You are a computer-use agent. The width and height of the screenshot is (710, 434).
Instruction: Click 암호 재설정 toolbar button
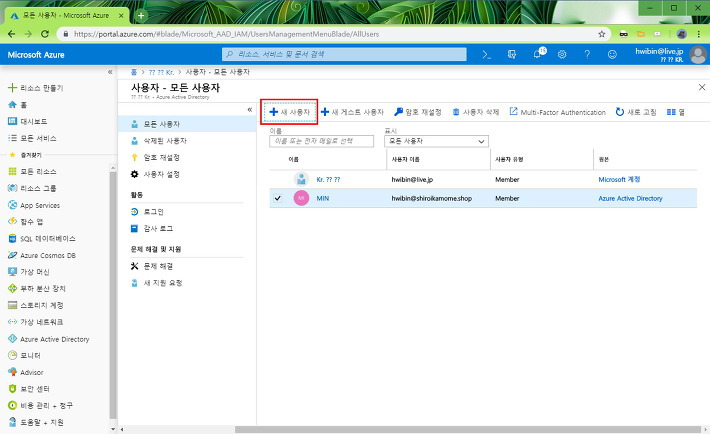[417, 112]
